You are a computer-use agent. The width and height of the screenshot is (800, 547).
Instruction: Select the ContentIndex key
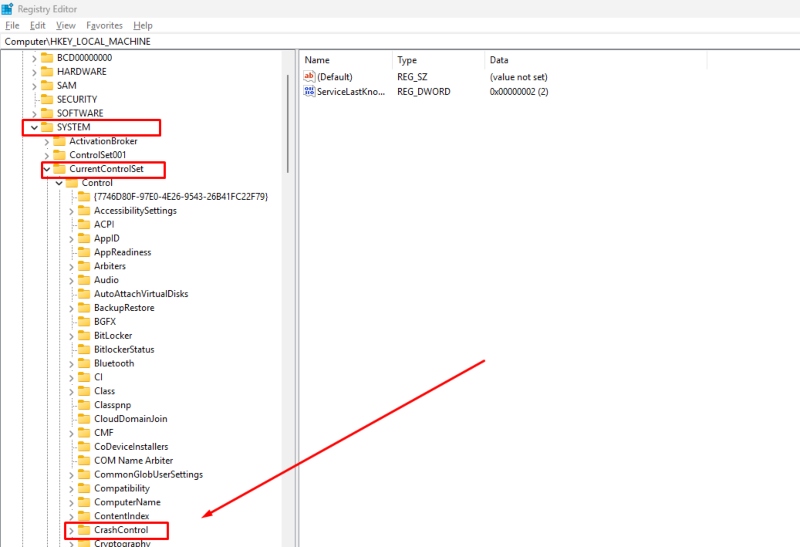click(121, 516)
